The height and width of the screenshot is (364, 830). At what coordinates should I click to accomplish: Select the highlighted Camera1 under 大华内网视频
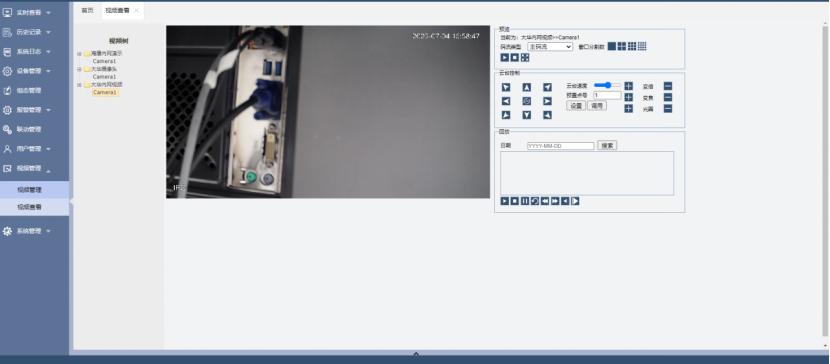point(105,92)
